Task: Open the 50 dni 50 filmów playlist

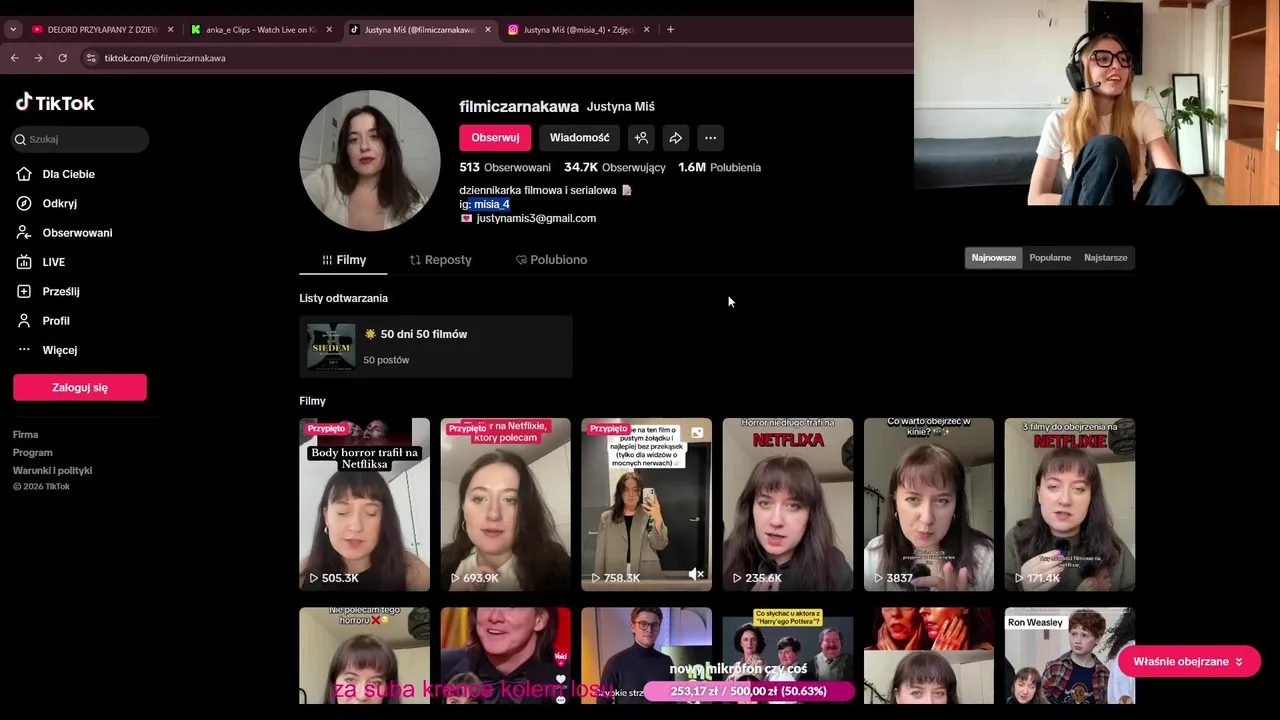Action: point(436,347)
